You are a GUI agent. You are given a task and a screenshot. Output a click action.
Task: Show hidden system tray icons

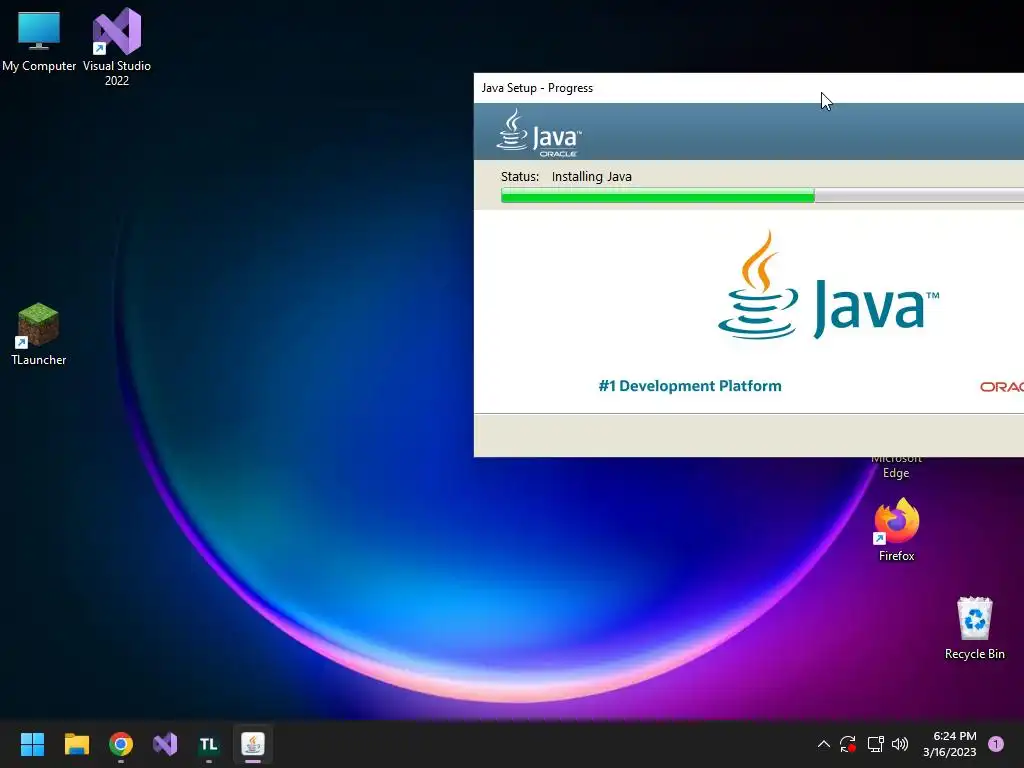point(824,744)
